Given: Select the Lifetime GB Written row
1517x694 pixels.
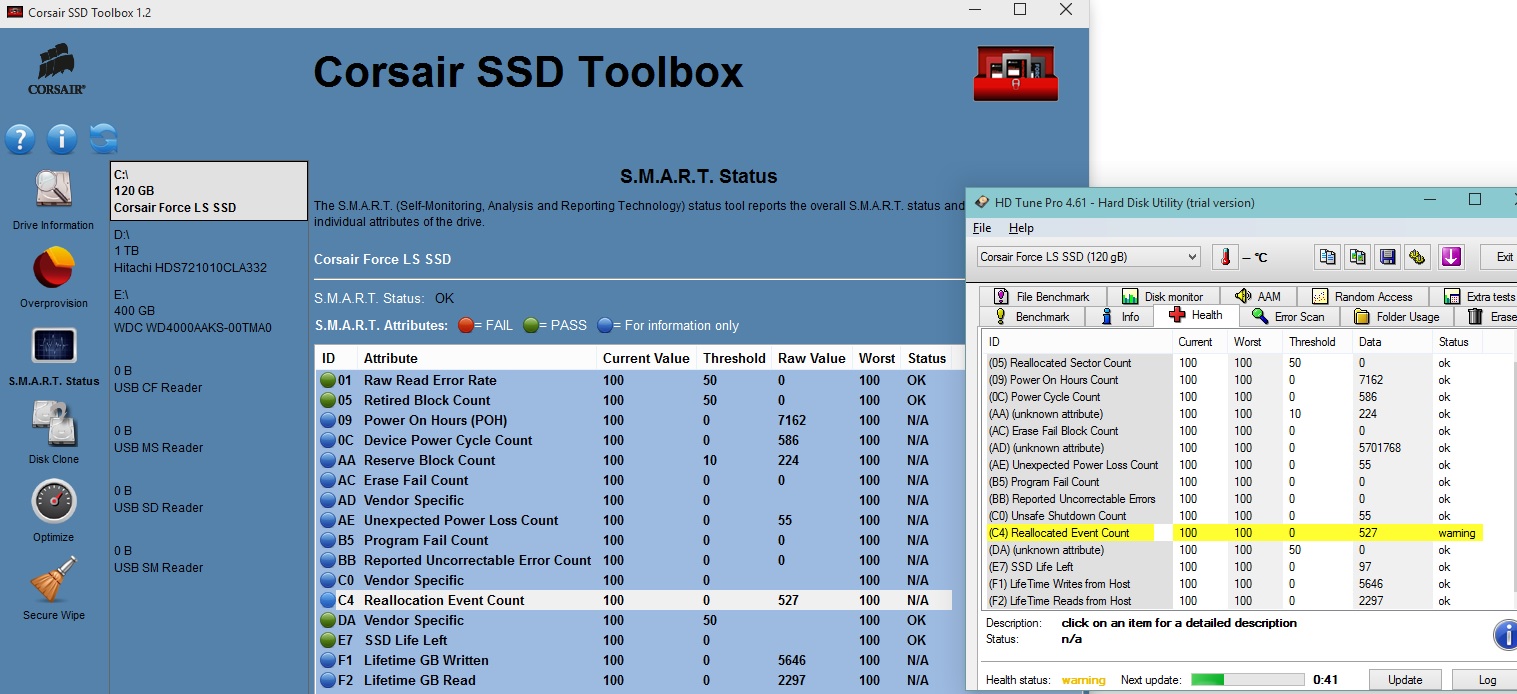Looking at the screenshot, I should [634, 660].
